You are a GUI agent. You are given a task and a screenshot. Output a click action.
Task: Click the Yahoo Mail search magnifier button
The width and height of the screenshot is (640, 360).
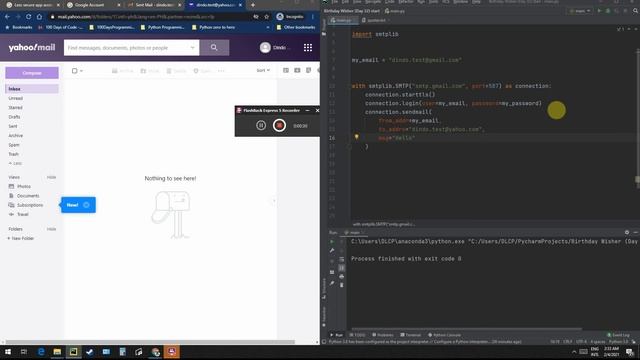coord(214,48)
